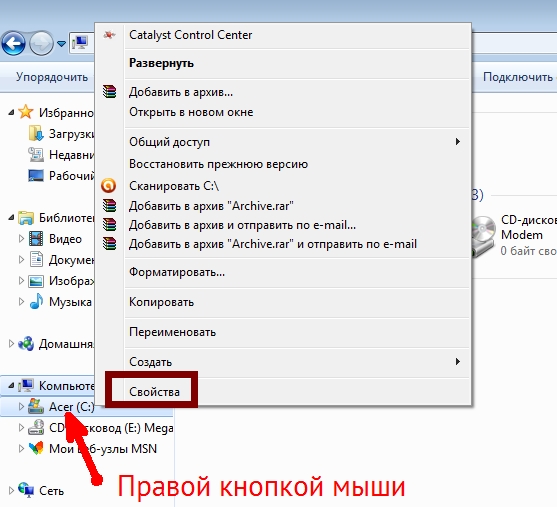This screenshot has width=557, height=507.
Task: Click the Музыка note icon
Action: click(36, 301)
